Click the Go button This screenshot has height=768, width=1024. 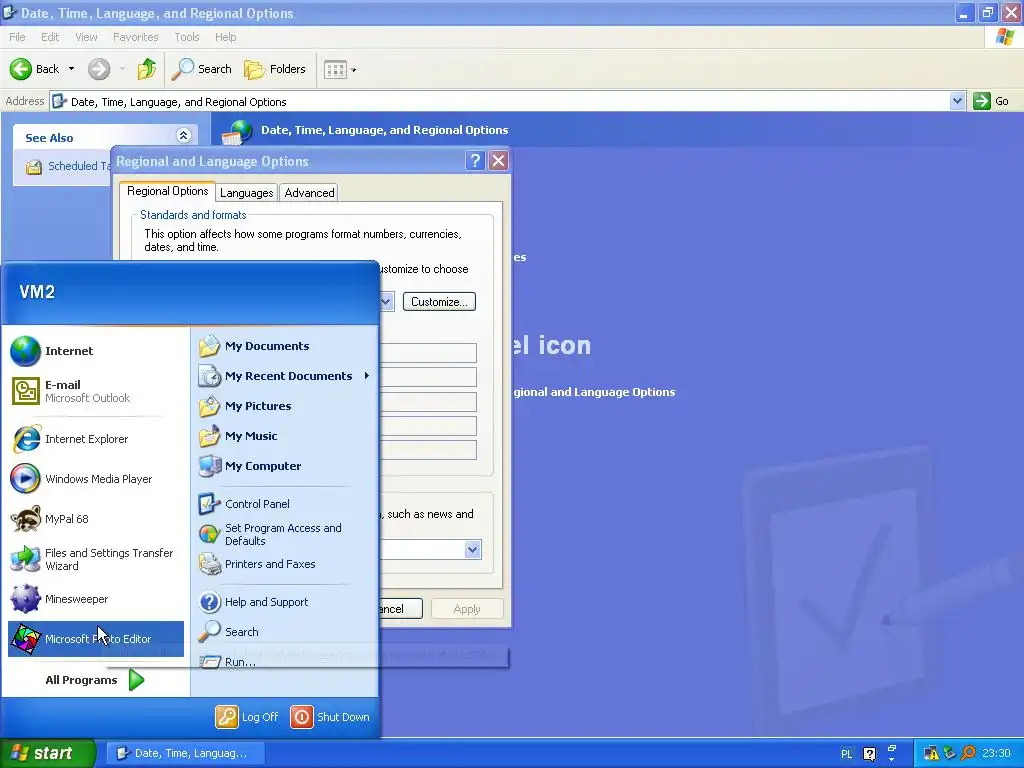(x=991, y=101)
